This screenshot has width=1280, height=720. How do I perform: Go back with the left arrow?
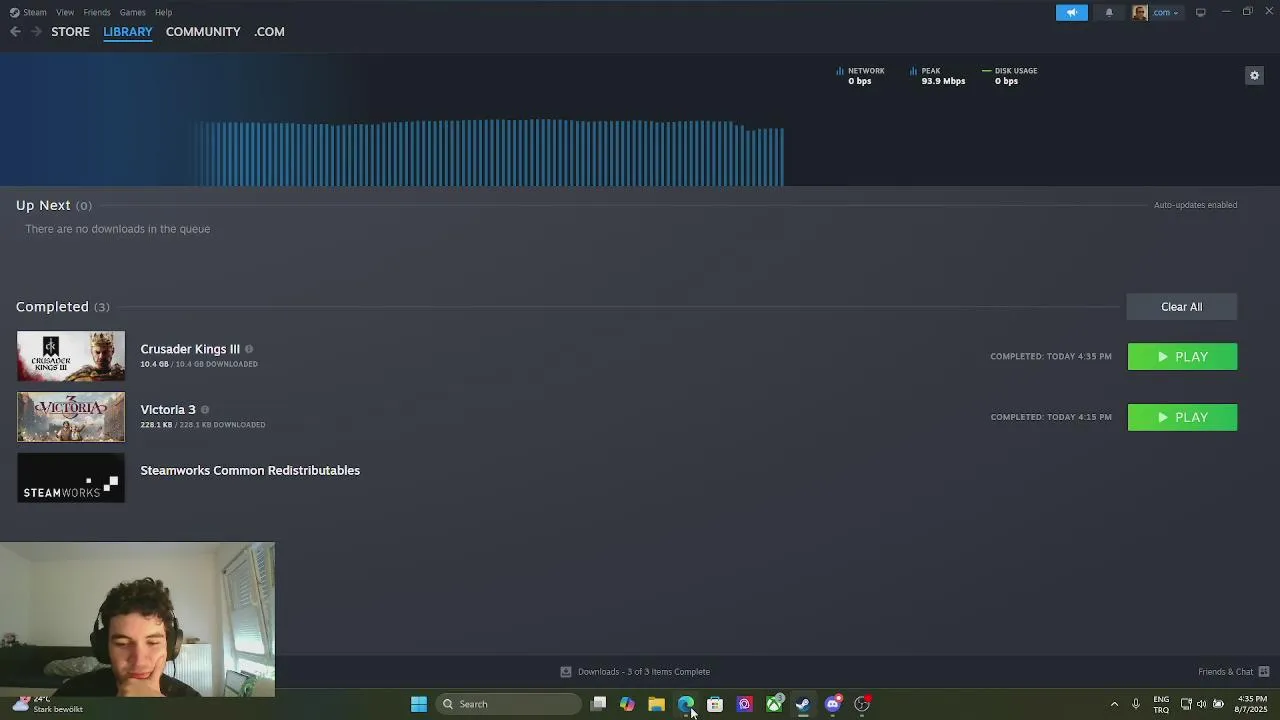coord(15,32)
